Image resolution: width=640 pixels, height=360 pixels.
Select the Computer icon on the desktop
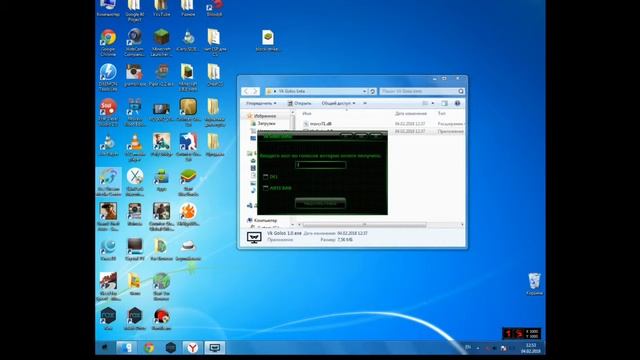[108, 8]
